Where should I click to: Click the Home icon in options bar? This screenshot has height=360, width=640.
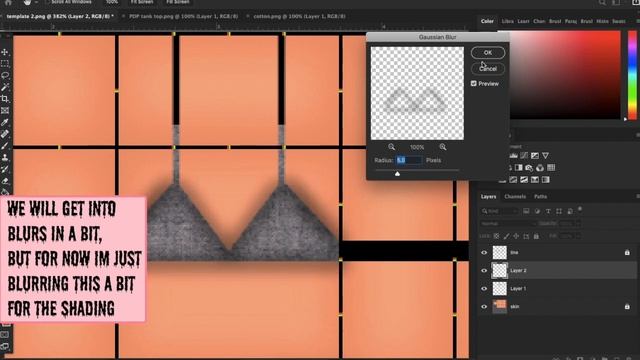[8, 2]
